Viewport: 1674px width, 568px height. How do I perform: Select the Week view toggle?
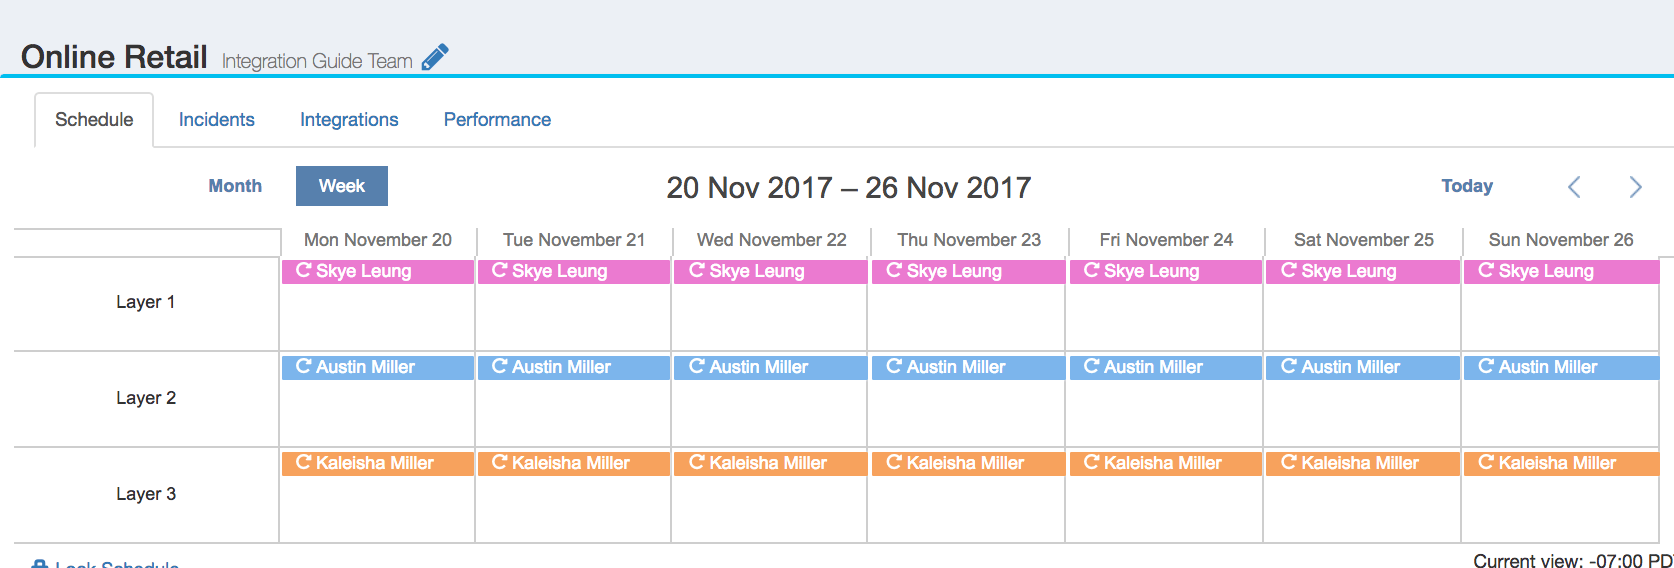pos(342,186)
